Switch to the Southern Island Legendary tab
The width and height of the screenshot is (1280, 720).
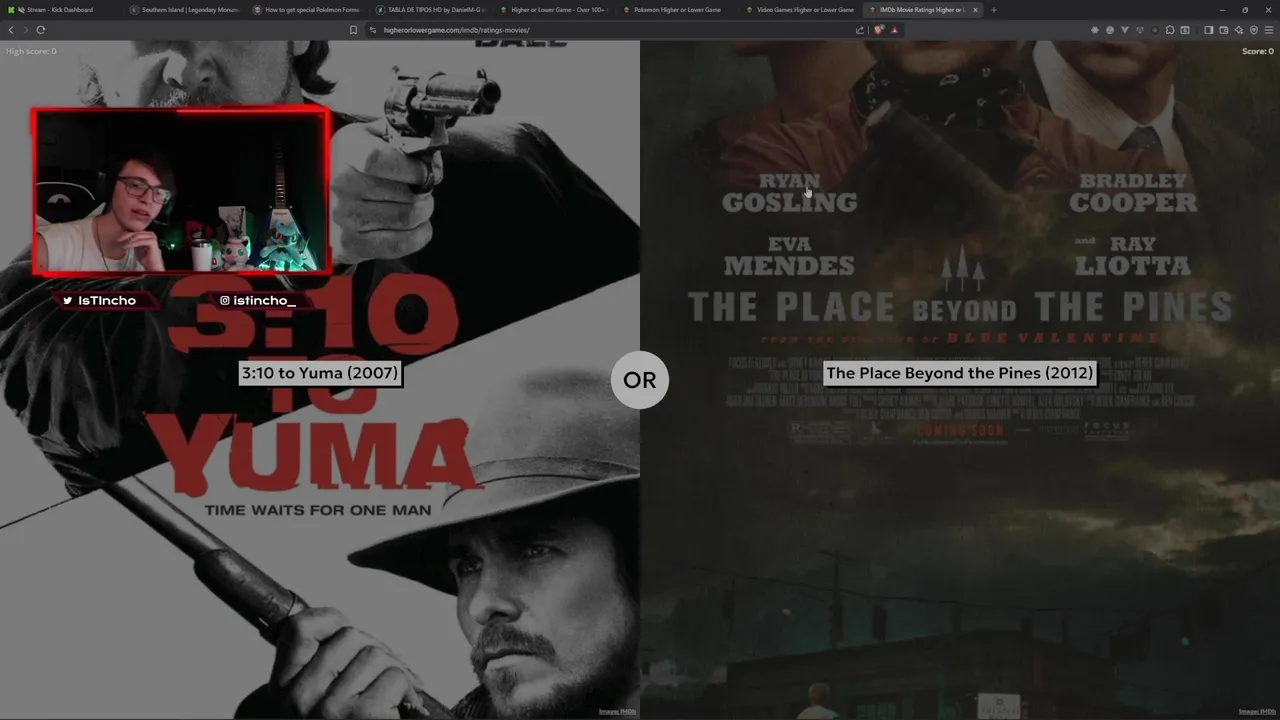click(x=185, y=10)
